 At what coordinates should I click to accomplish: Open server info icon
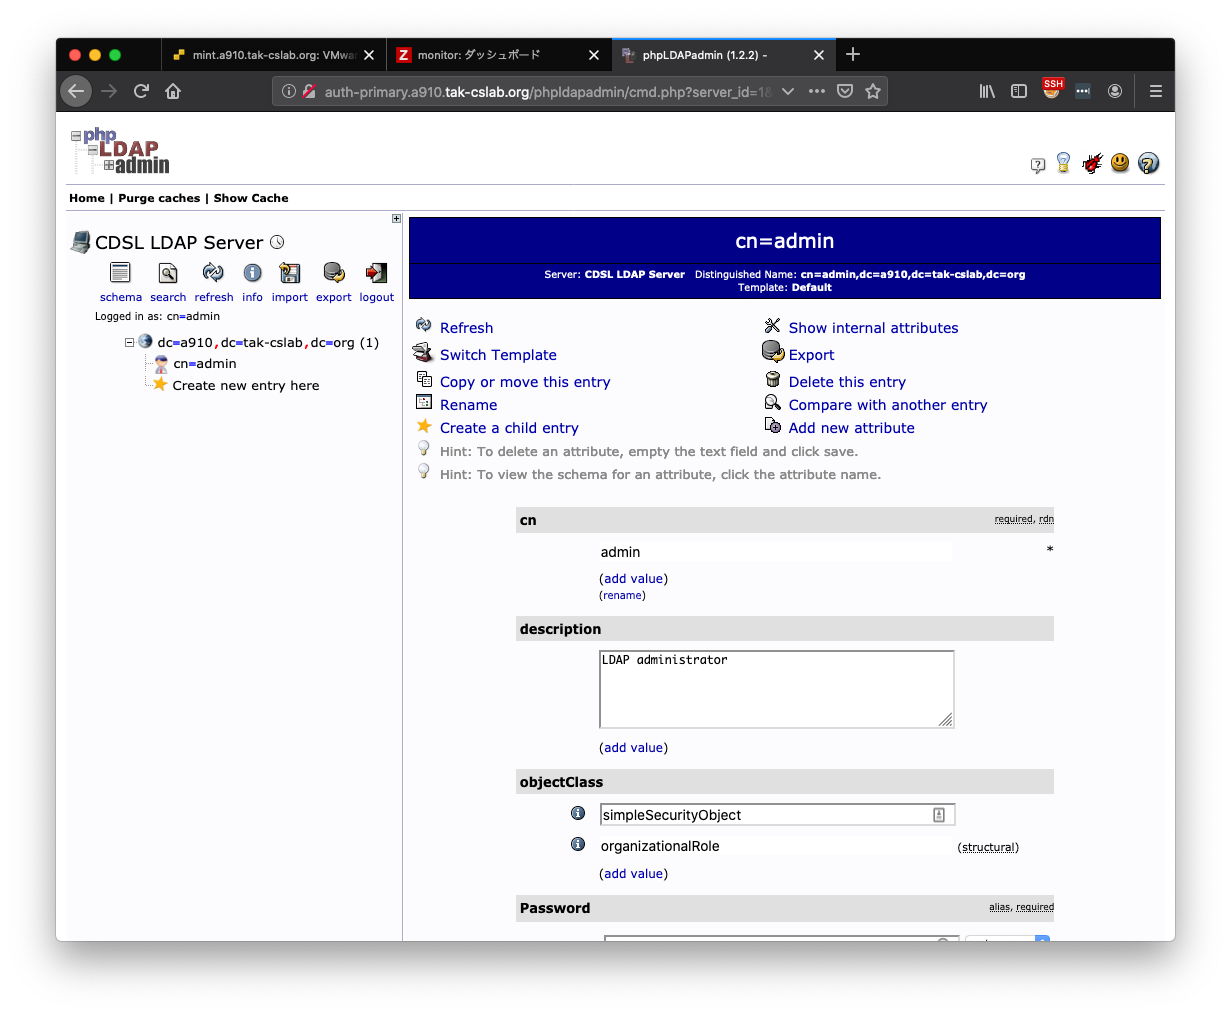[x=253, y=273]
